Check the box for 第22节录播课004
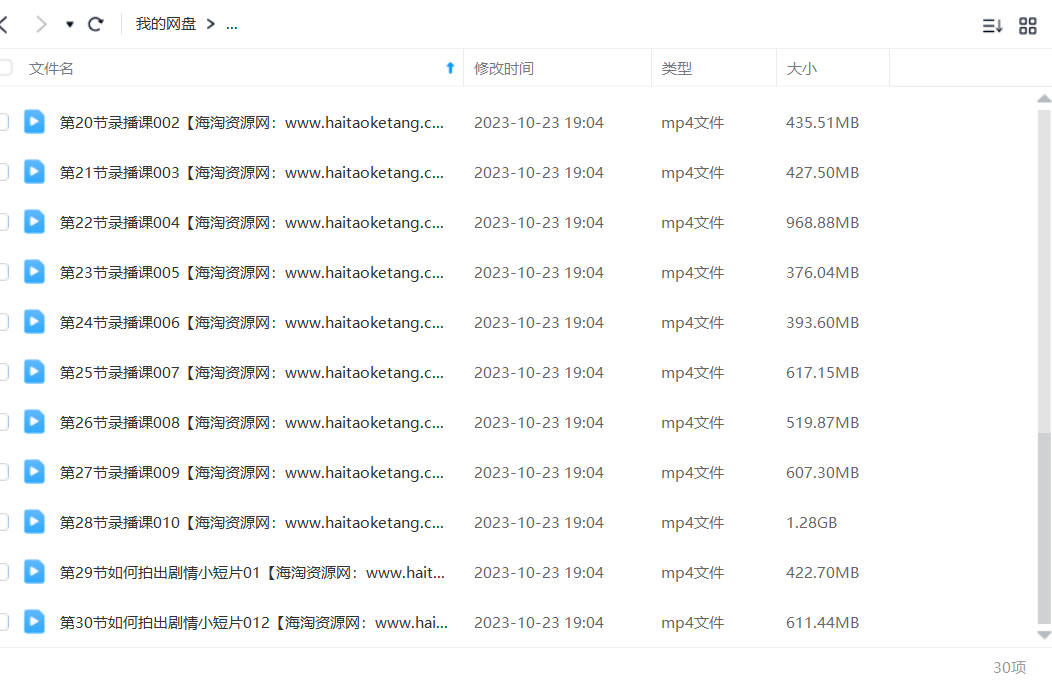The width and height of the screenshot is (1052, 681). [x=3, y=222]
